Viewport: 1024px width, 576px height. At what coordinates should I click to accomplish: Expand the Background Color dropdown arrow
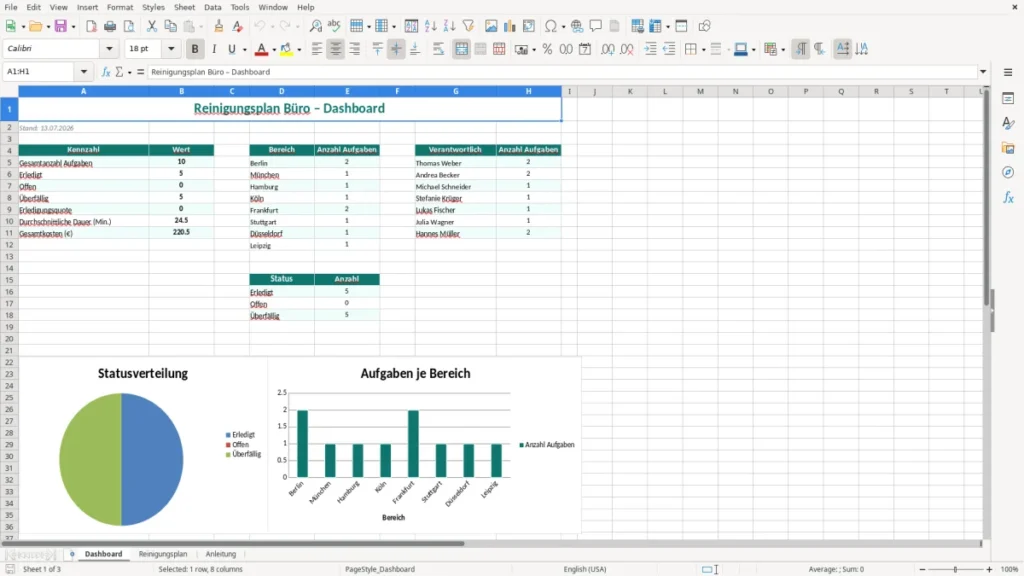click(299, 50)
